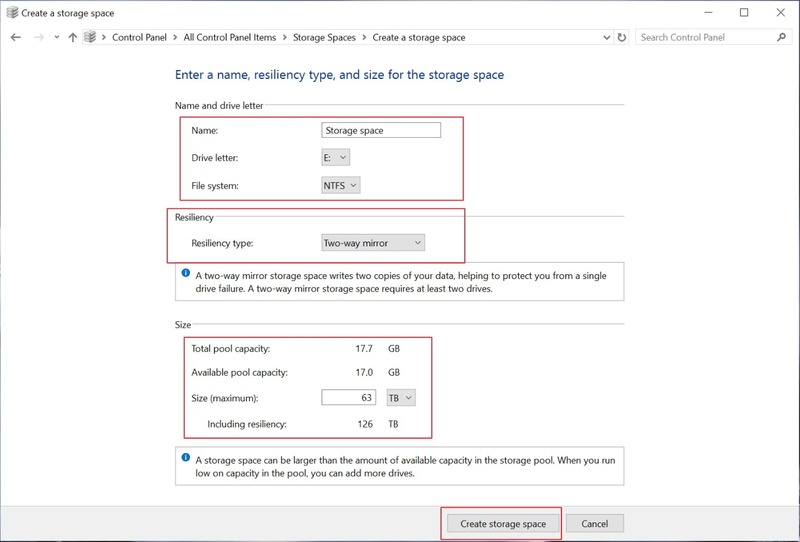This screenshot has height=542, width=800.
Task: Click the info icon beside storage pool capacity note
Action: 186,457
